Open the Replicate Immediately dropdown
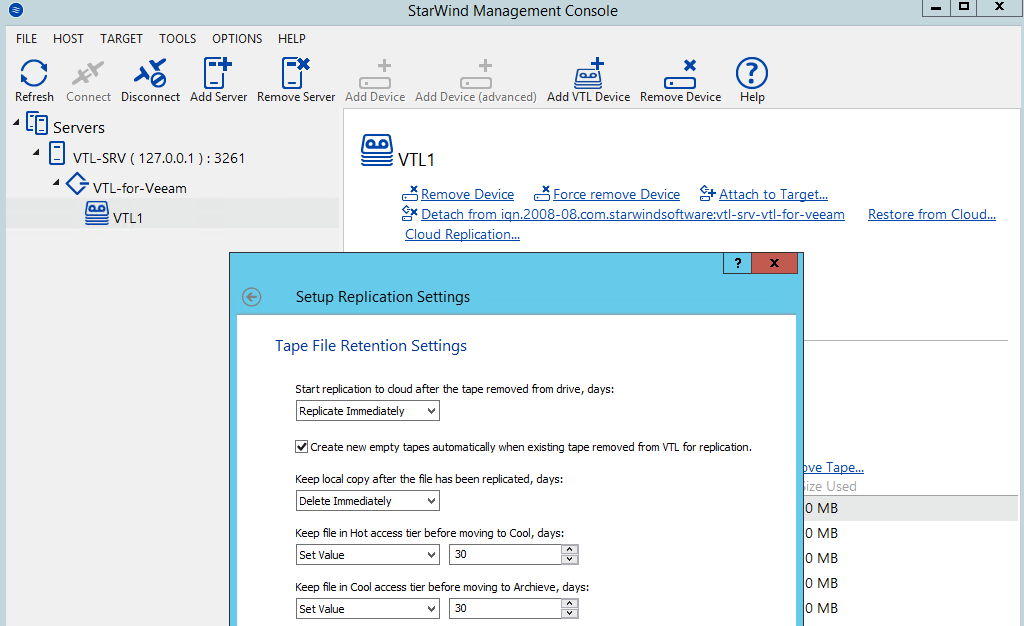Image resolution: width=1024 pixels, height=626 pixels. (432, 410)
